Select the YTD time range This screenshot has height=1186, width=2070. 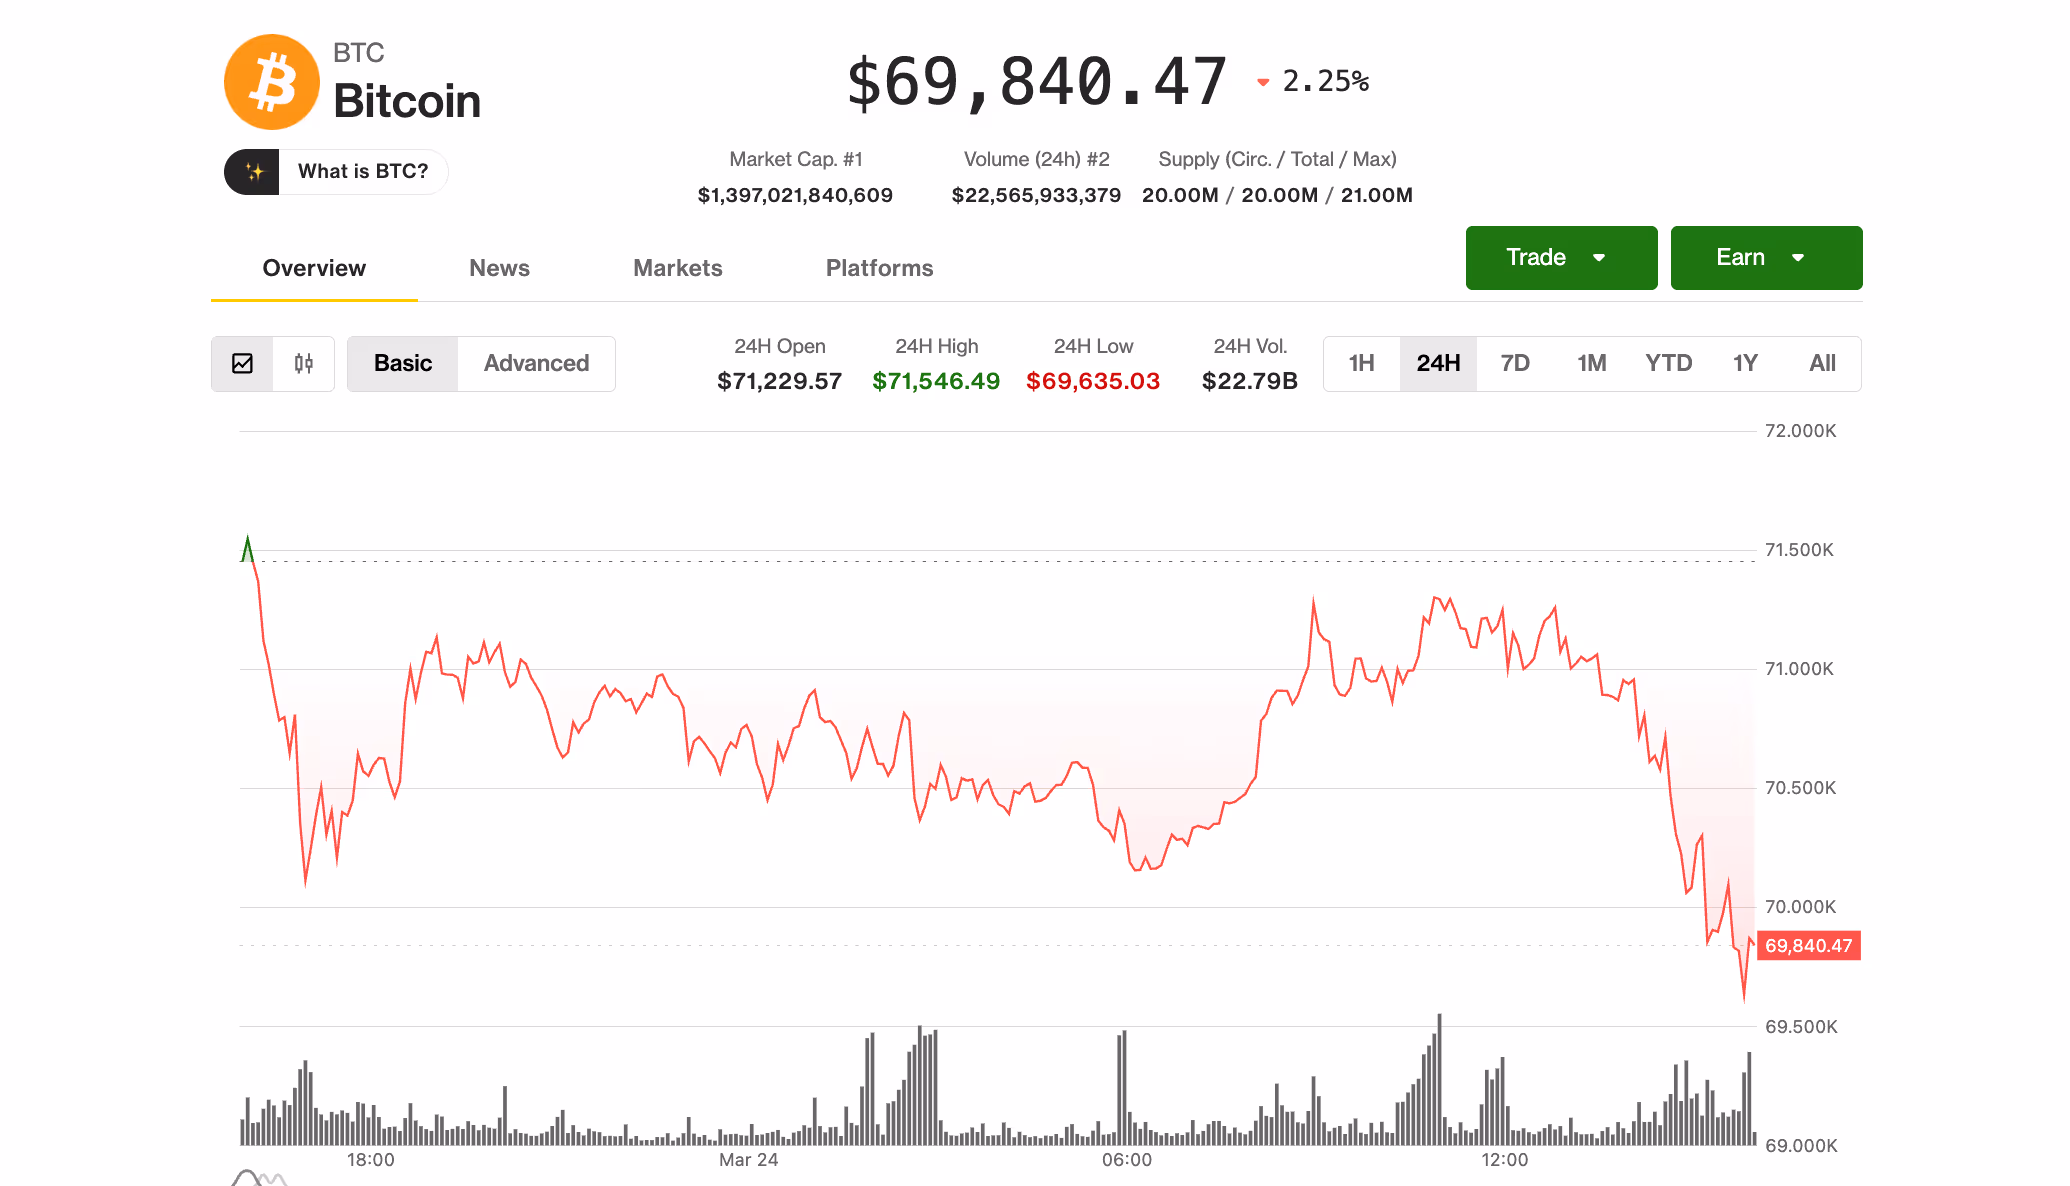1668,364
